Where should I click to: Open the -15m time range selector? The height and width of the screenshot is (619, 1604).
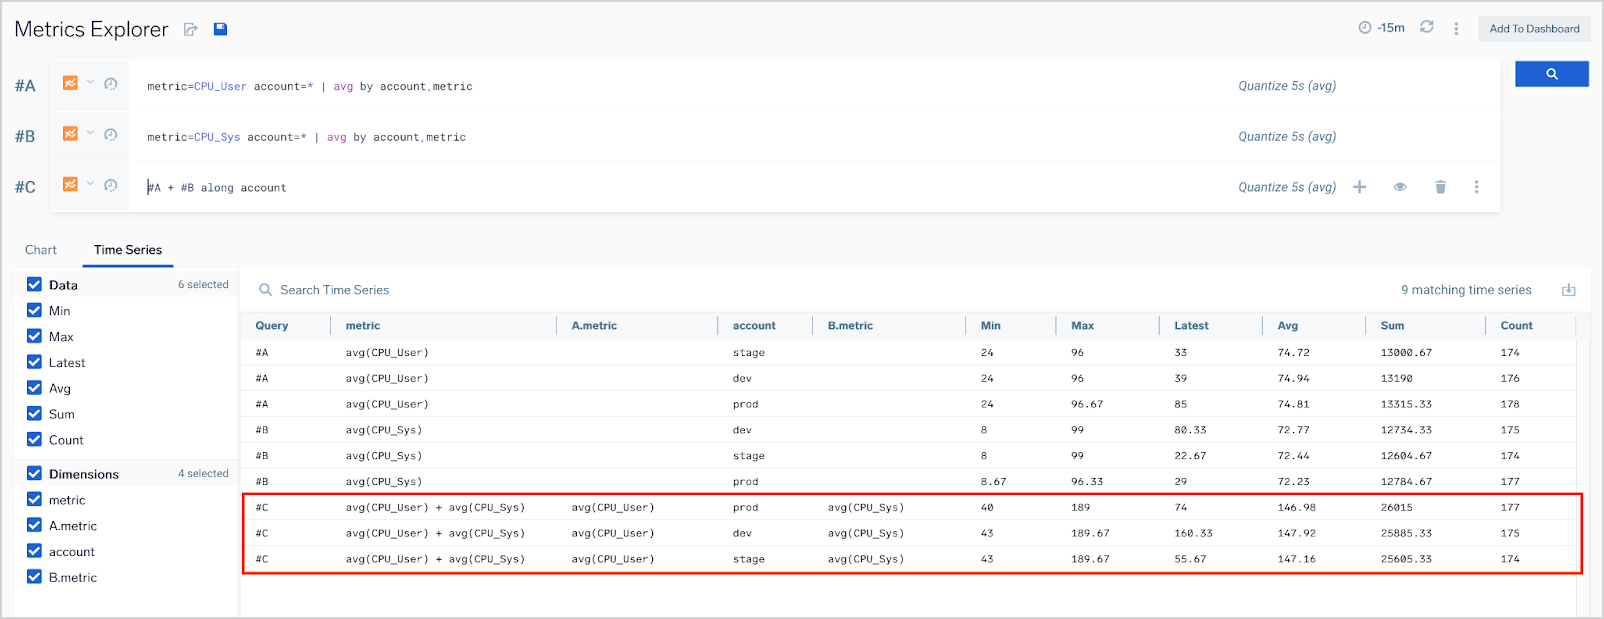pos(1382,28)
